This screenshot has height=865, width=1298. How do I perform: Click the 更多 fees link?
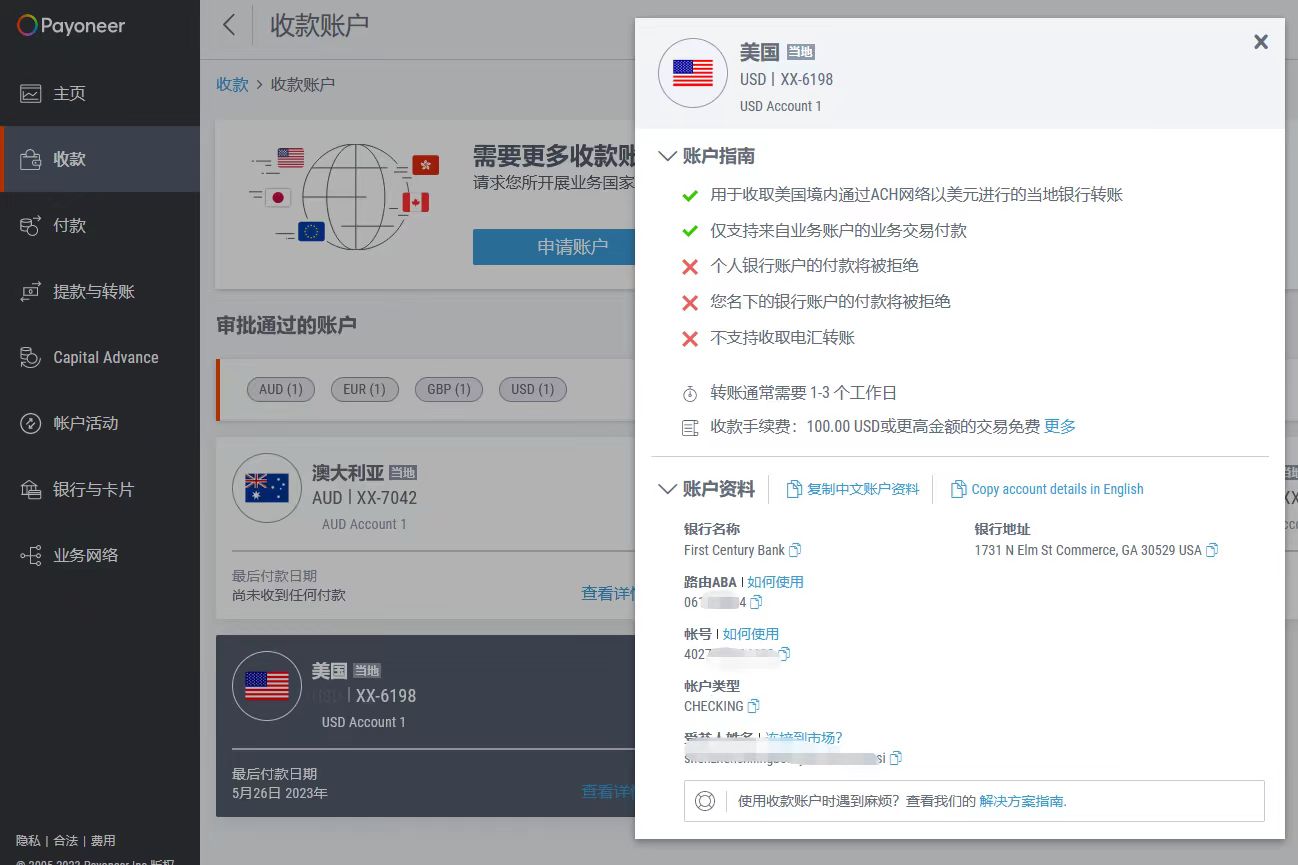[1060, 426]
